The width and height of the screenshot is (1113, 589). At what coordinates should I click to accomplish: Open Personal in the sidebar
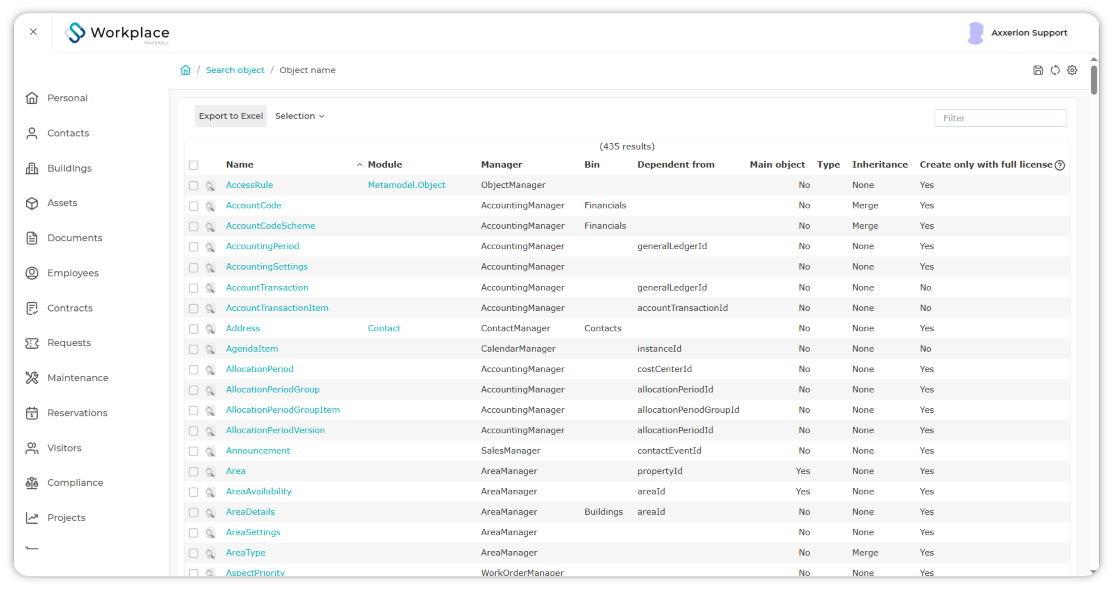[x=67, y=98]
